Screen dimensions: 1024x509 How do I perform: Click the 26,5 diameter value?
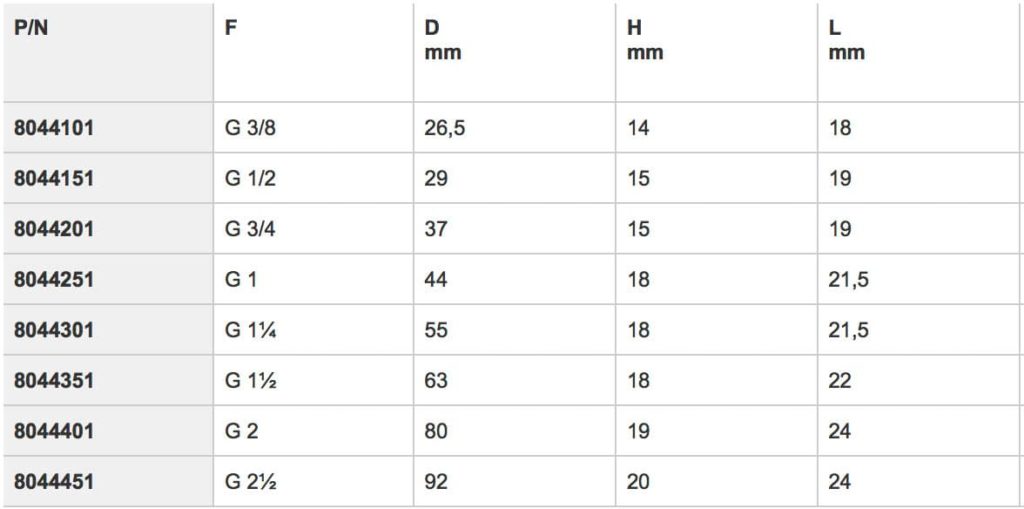click(445, 128)
